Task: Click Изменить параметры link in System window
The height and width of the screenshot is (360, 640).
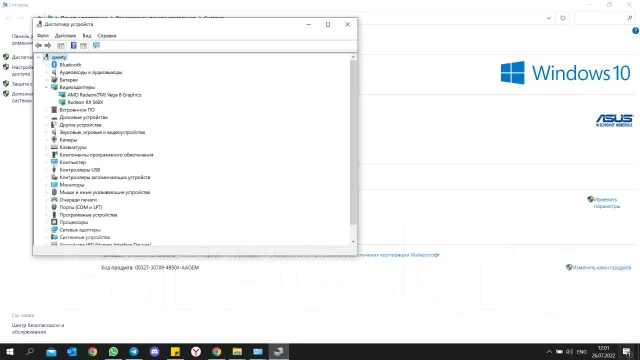Action: (607, 203)
